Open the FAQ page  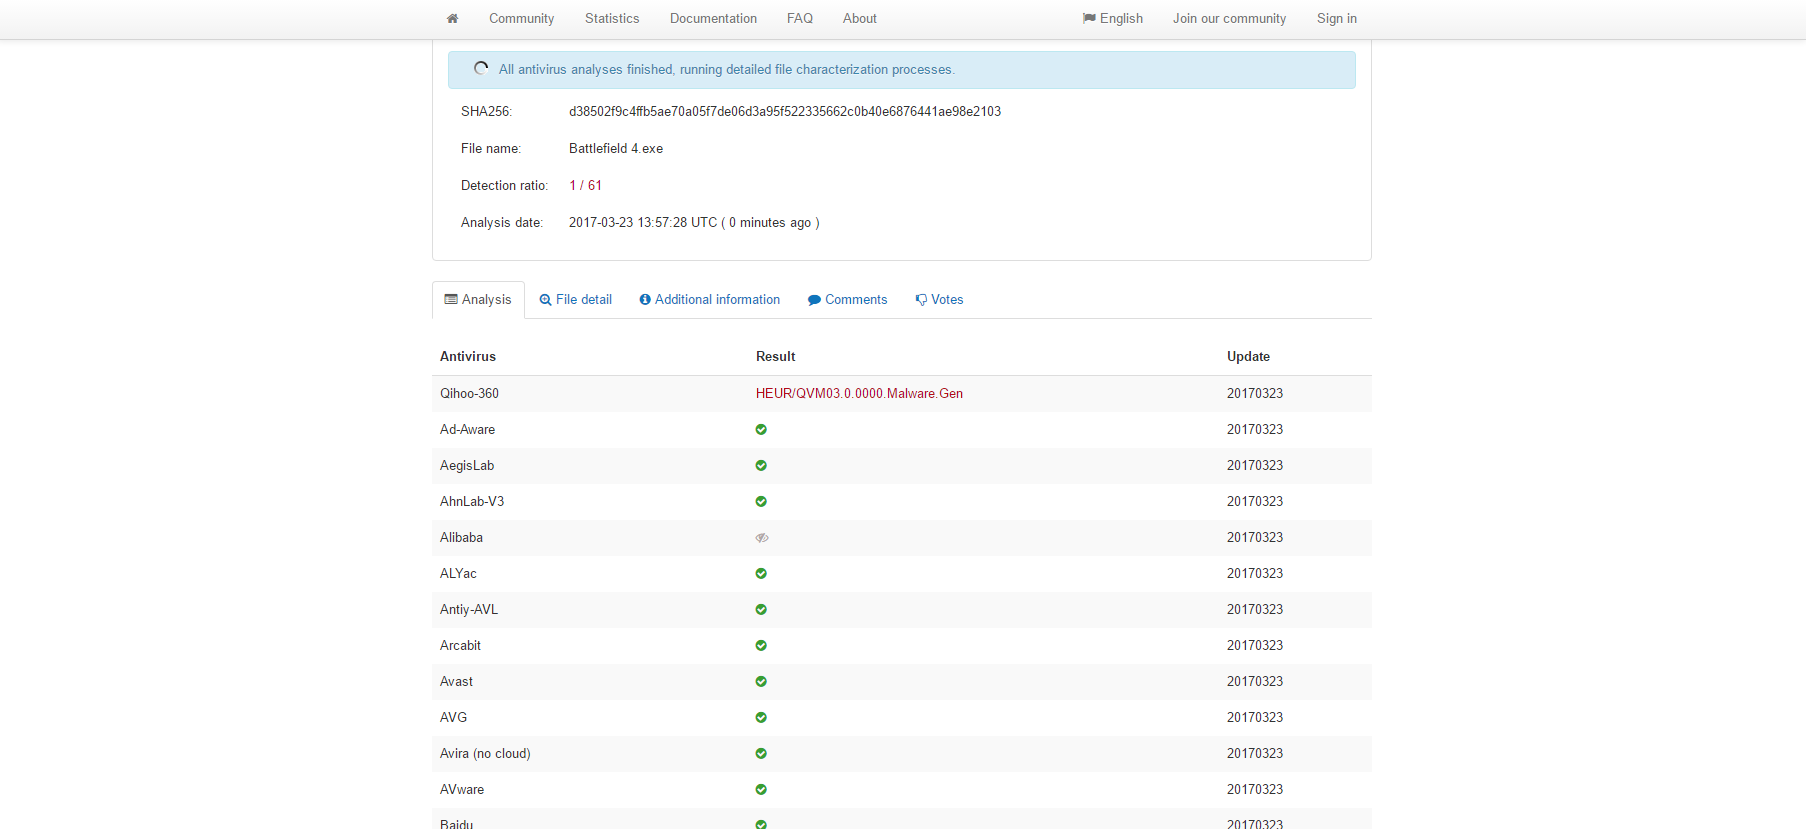tap(800, 19)
